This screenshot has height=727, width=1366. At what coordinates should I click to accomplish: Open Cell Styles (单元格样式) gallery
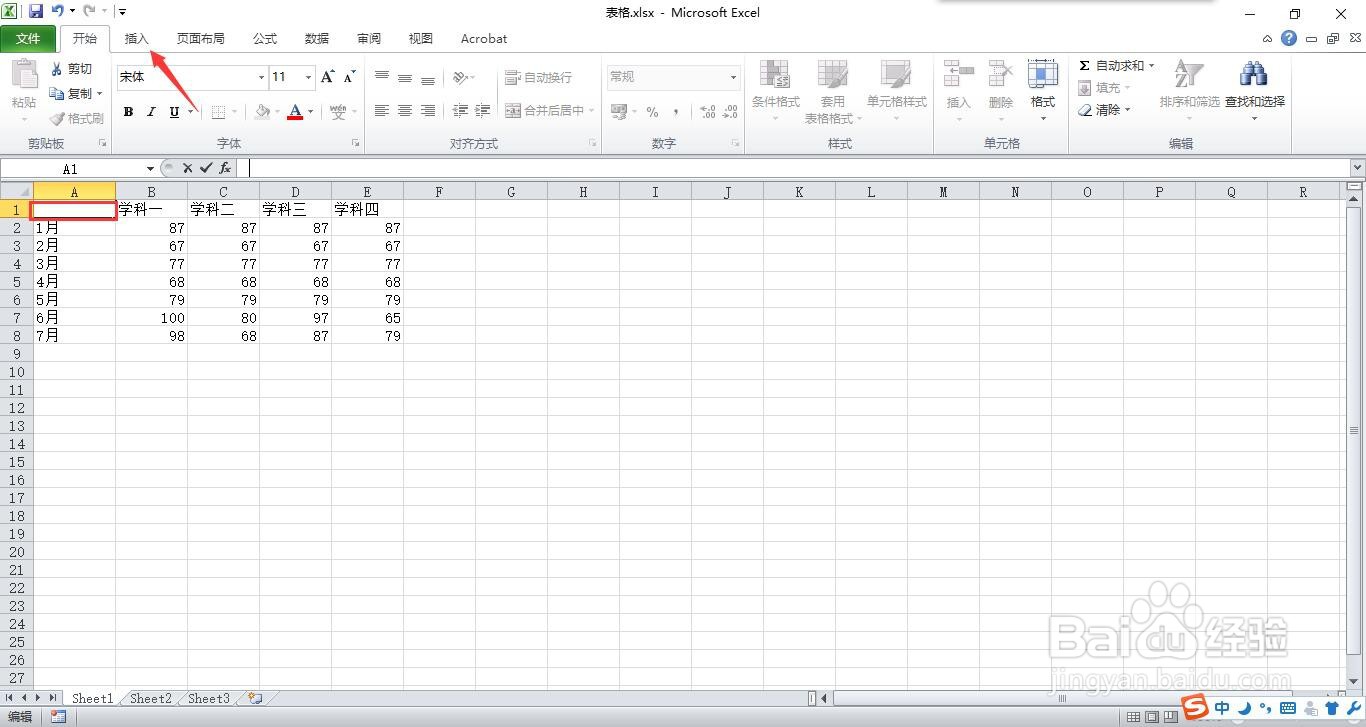(896, 90)
